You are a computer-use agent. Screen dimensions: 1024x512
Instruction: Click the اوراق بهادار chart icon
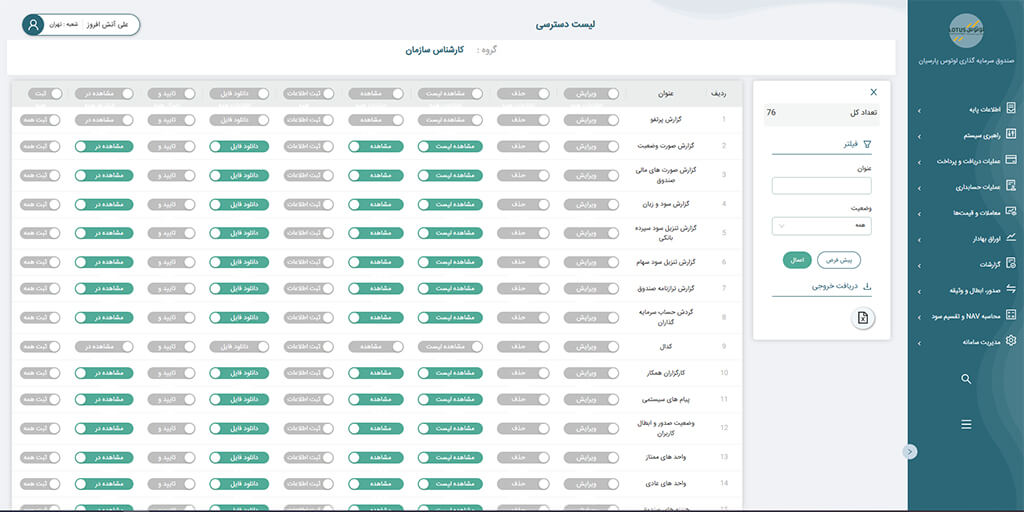click(1011, 238)
